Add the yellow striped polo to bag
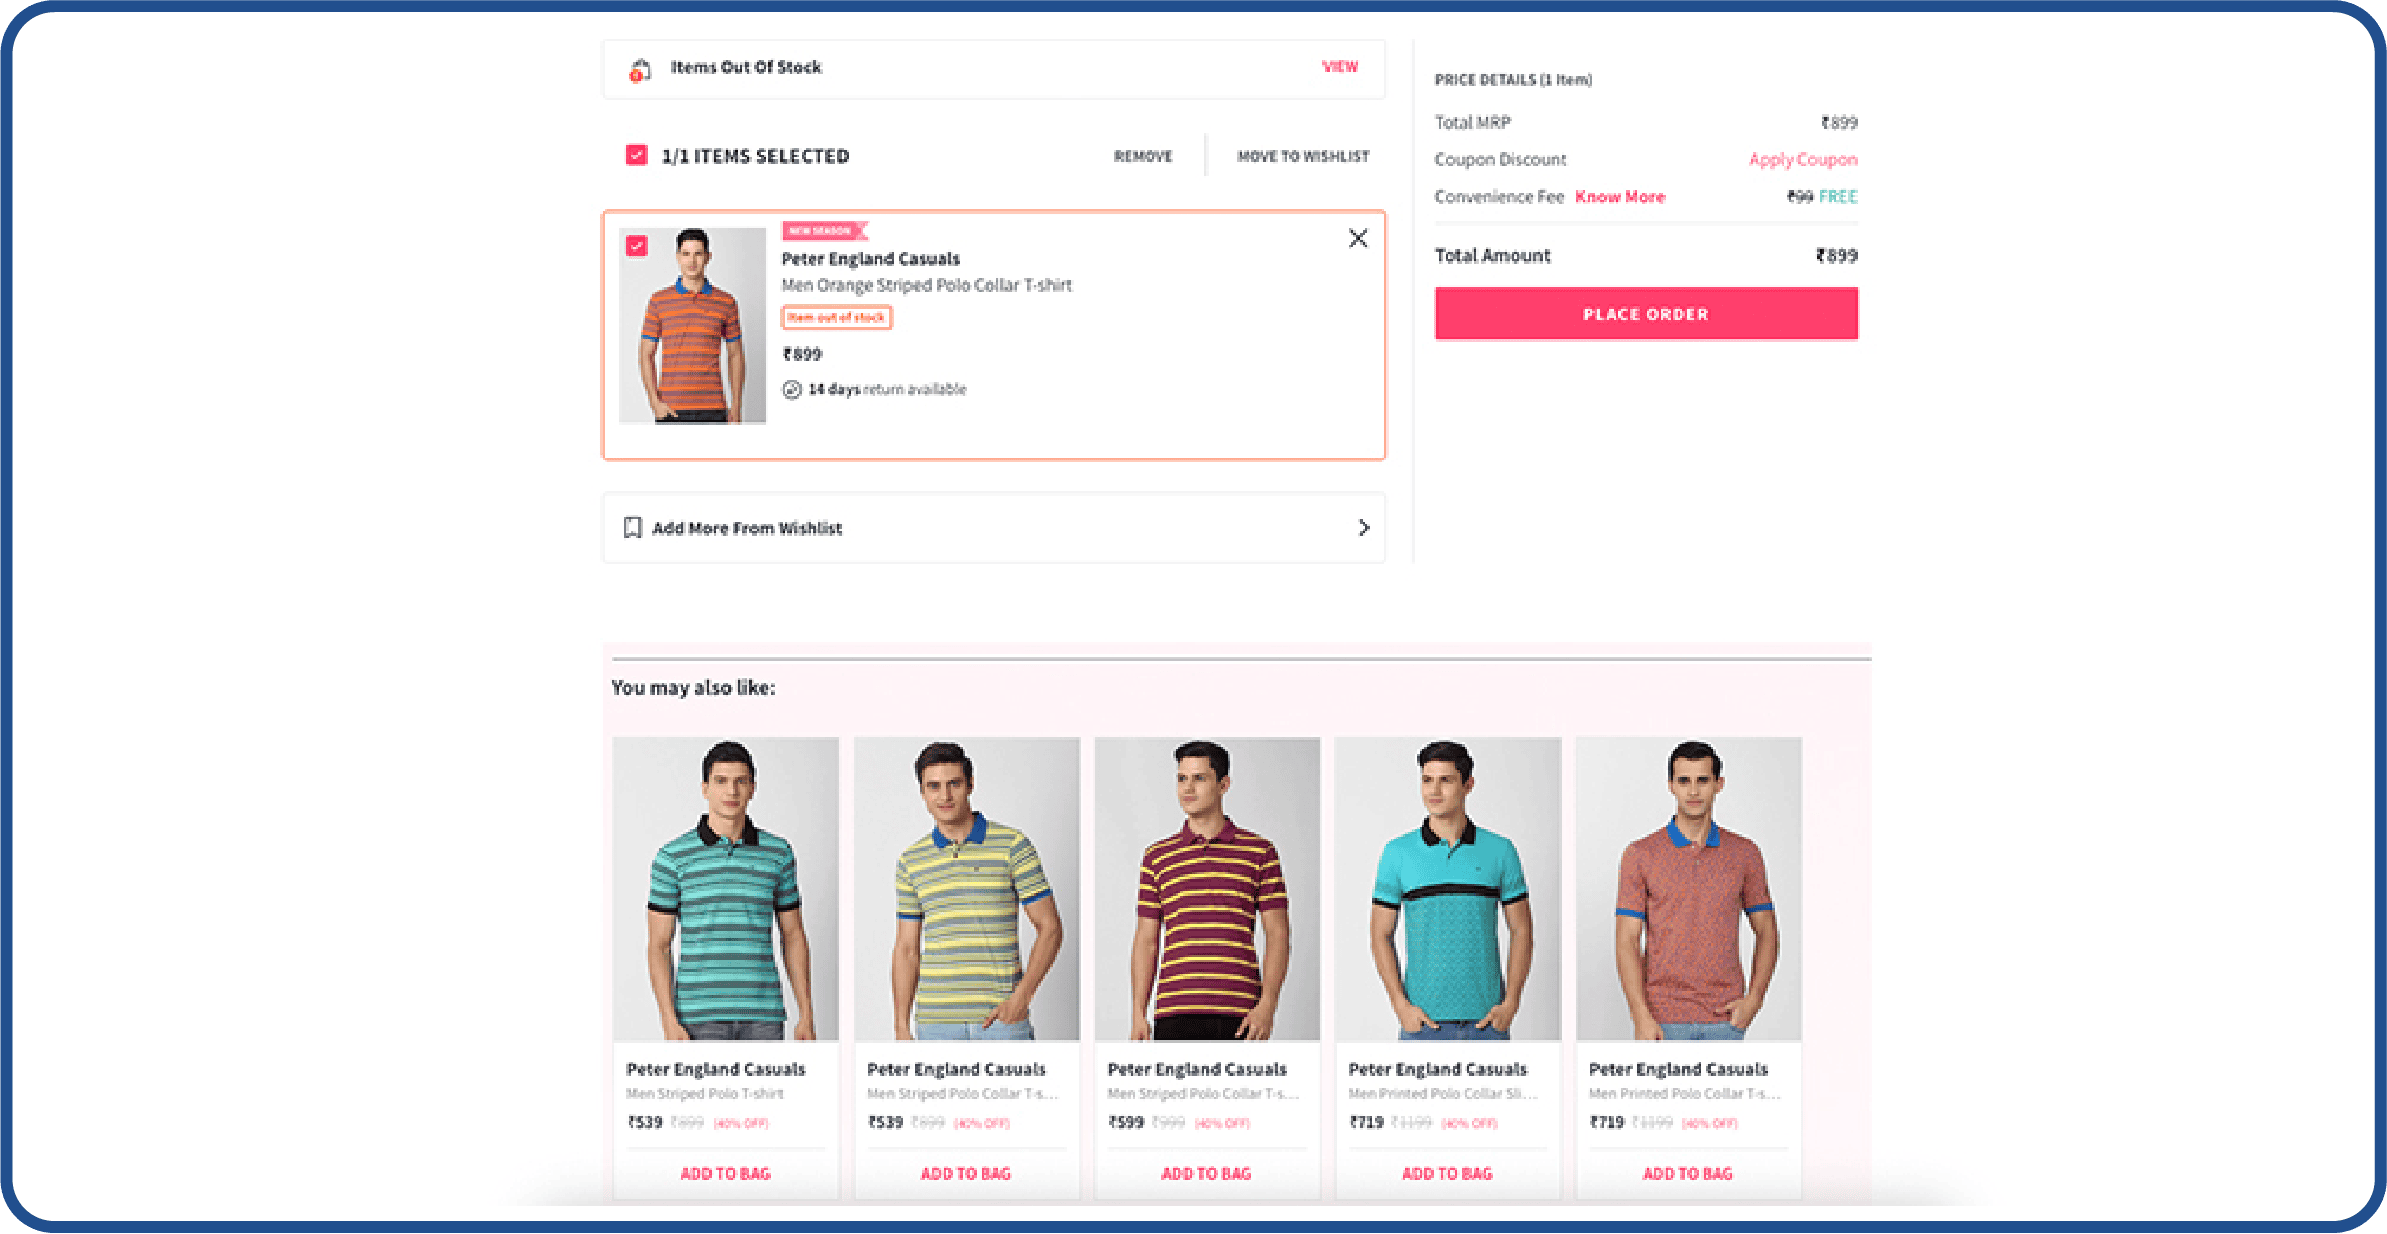Image resolution: width=2387 pixels, height=1234 pixels. [x=965, y=1173]
